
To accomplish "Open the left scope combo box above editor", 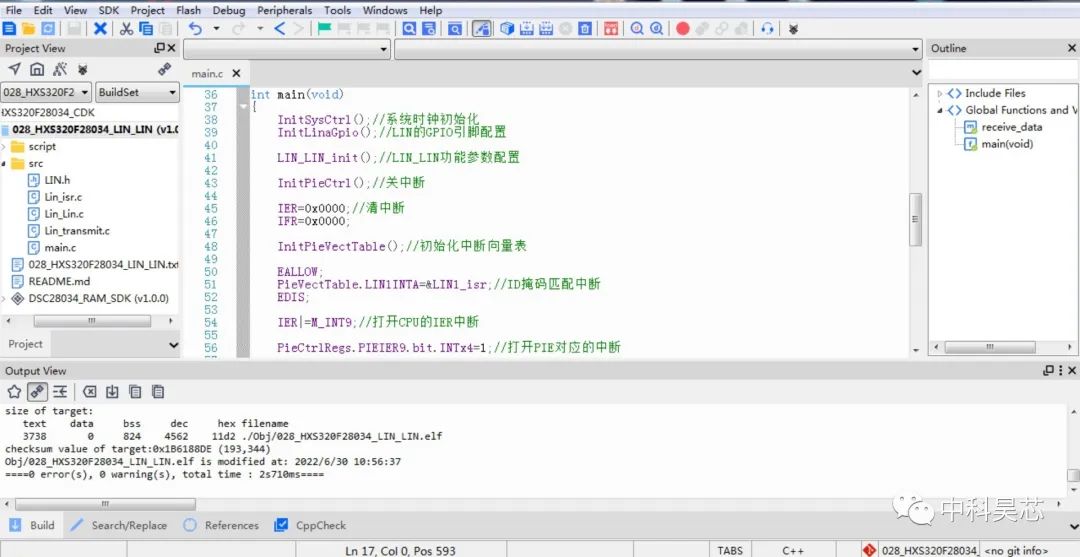I will (x=287, y=49).
